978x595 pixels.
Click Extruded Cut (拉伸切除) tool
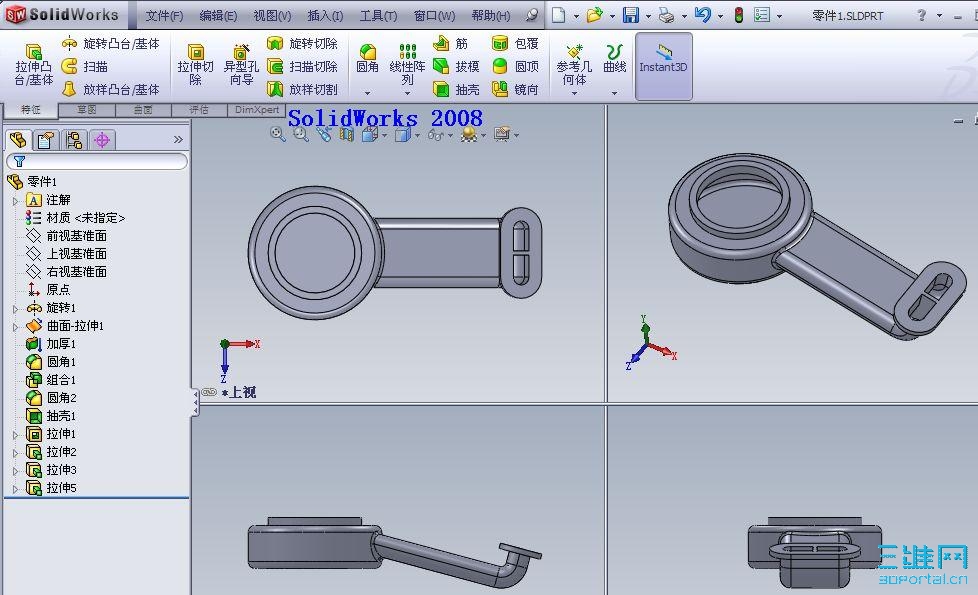click(195, 64)
